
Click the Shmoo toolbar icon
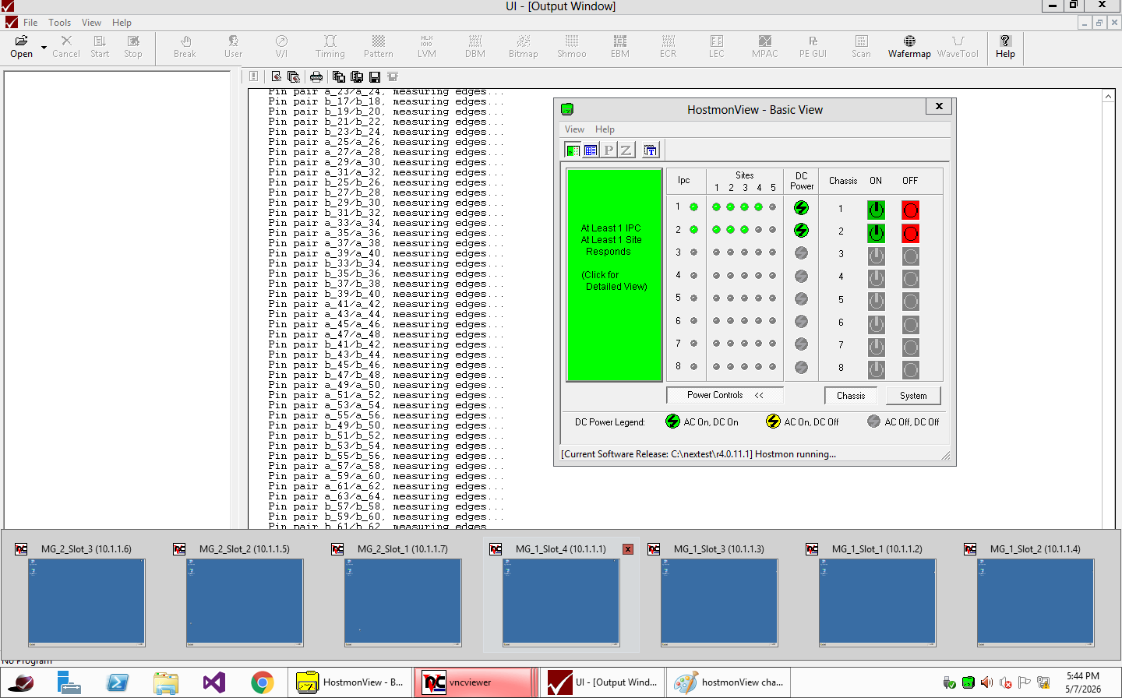pos(571,47)
